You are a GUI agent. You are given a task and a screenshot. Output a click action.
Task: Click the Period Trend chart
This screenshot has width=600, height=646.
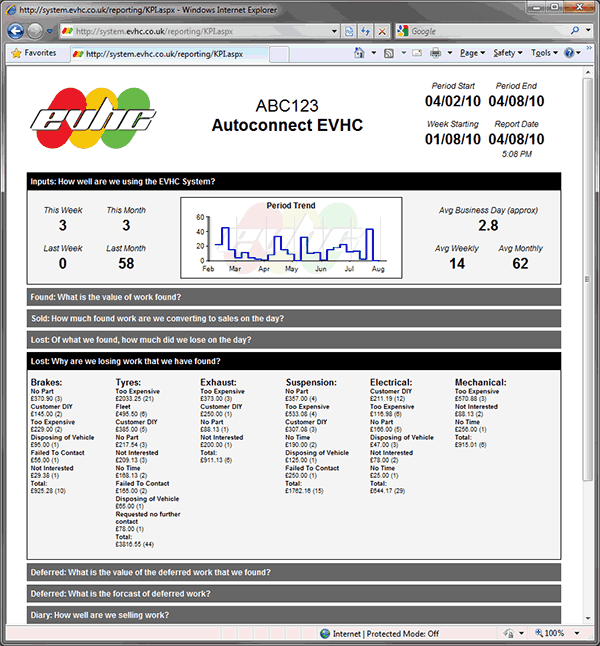tap(291, 237)
